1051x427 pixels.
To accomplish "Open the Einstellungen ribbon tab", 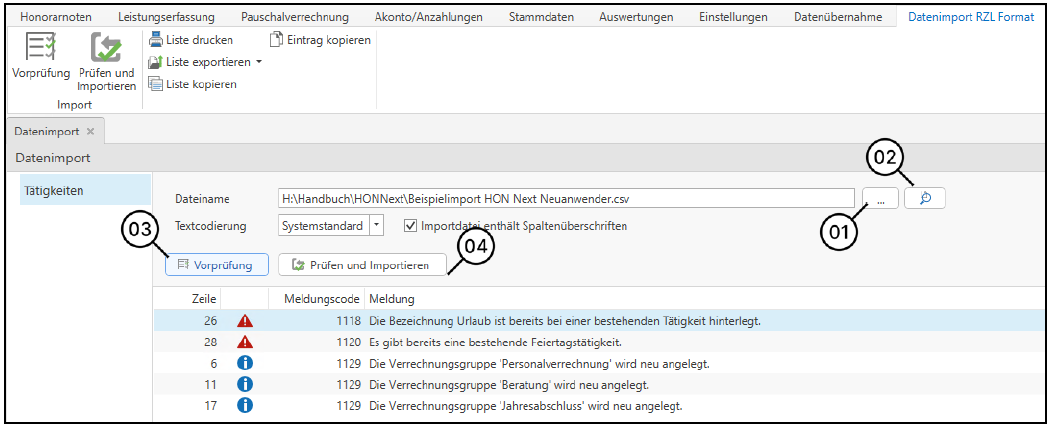I will [x=733, y=17].
